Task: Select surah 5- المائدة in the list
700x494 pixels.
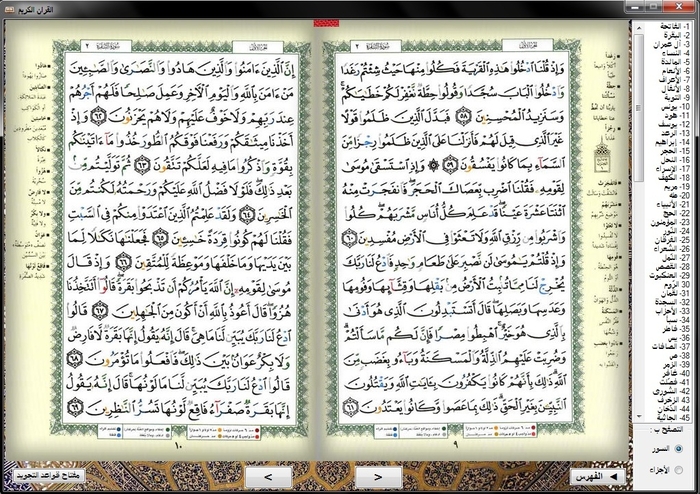Action: click(x=675, y=62)
